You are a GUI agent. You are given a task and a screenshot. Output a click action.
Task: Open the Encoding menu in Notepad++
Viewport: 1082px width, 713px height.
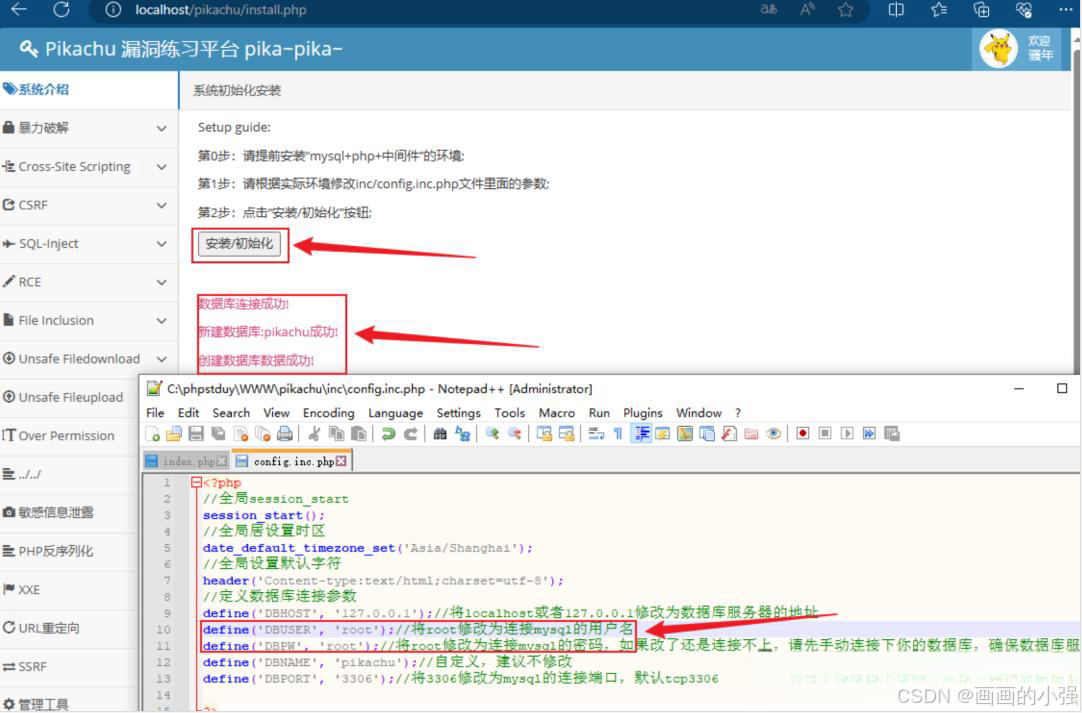(x=328, y=413)
